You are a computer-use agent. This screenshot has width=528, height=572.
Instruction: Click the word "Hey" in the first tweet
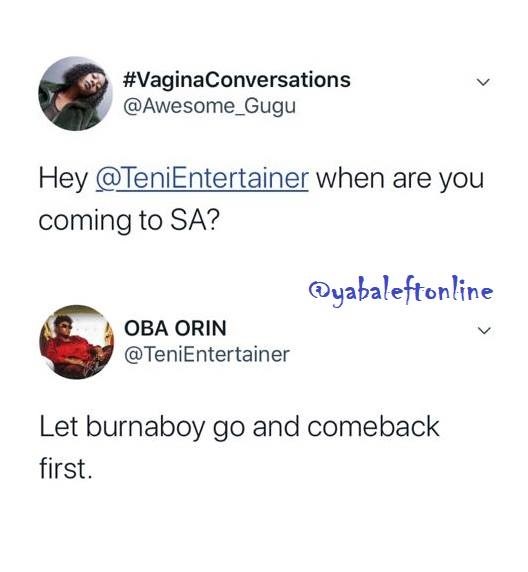(x=63, y=179)
